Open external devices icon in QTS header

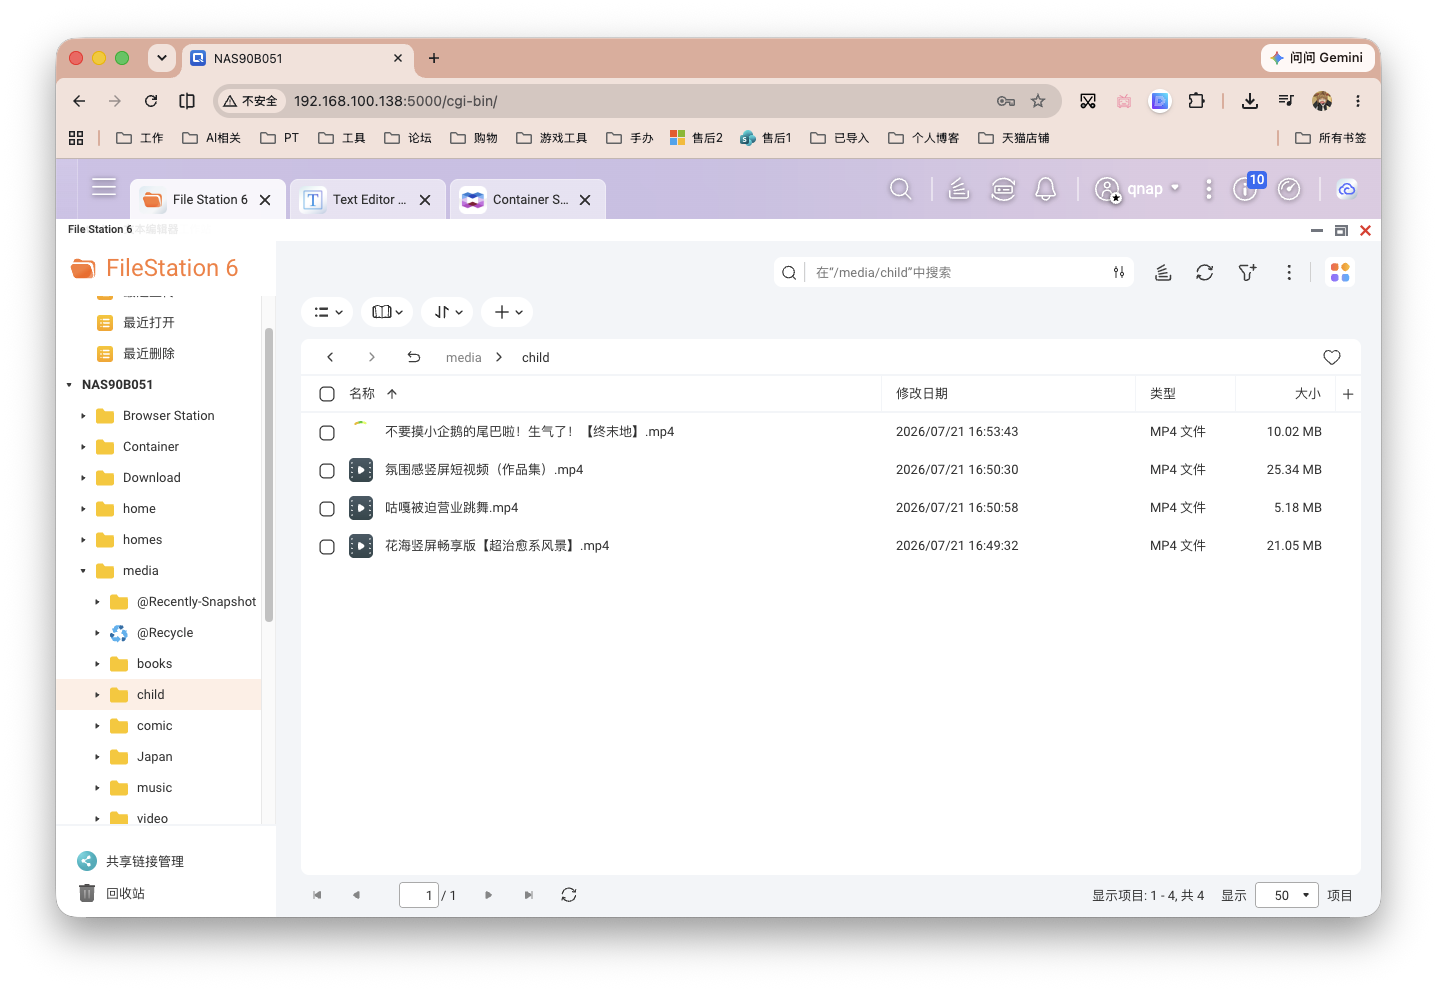tap(1003, 189)
